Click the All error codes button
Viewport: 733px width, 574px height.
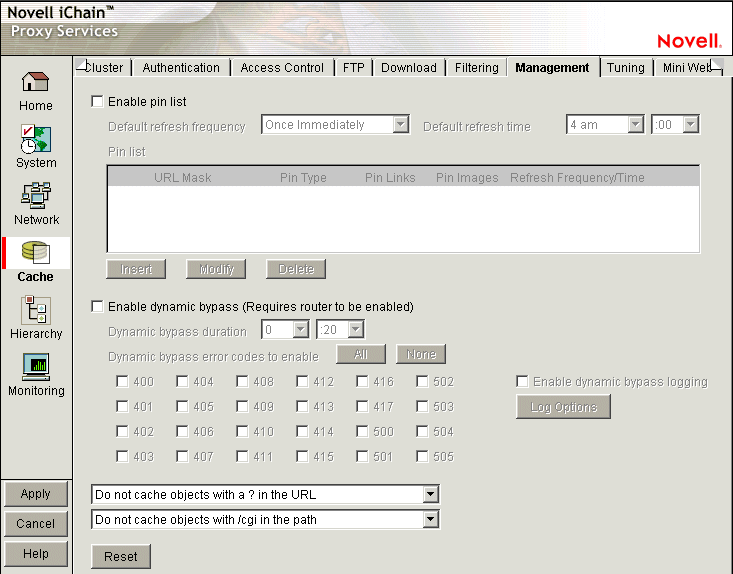coord(361,354)
